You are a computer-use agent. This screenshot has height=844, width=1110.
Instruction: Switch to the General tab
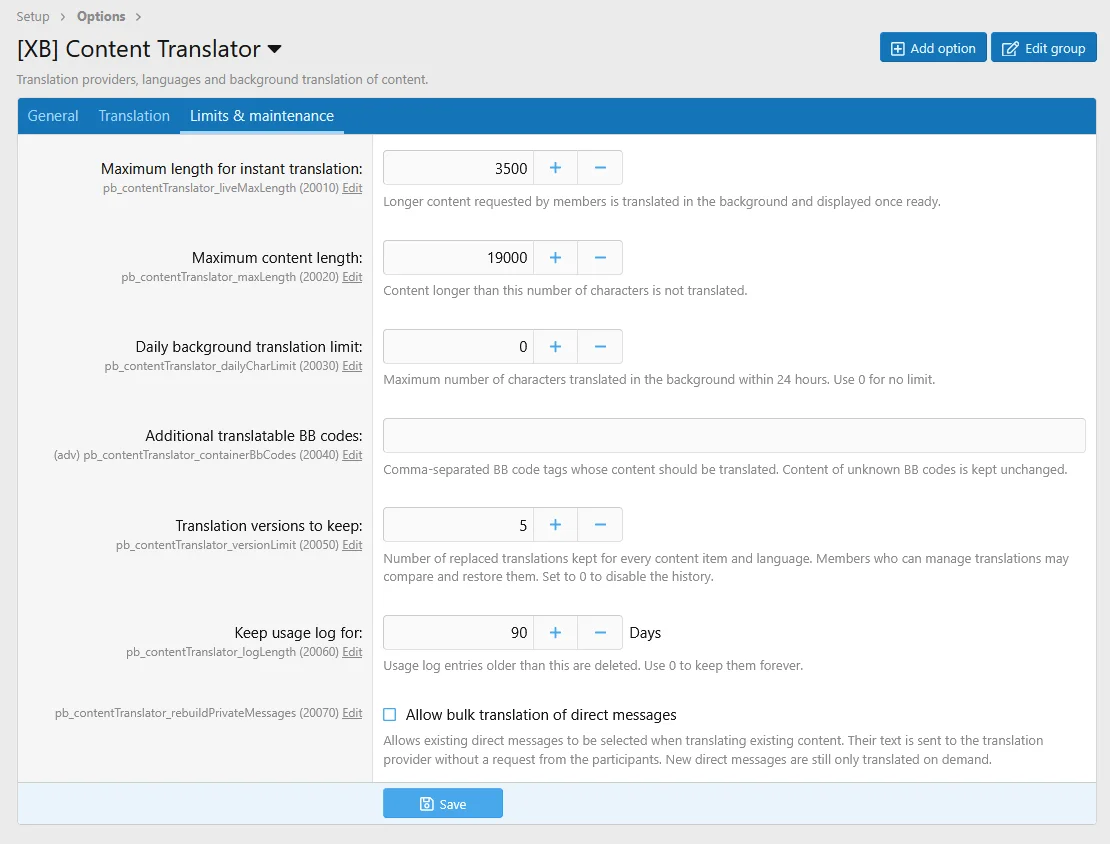tap(53, 116)
